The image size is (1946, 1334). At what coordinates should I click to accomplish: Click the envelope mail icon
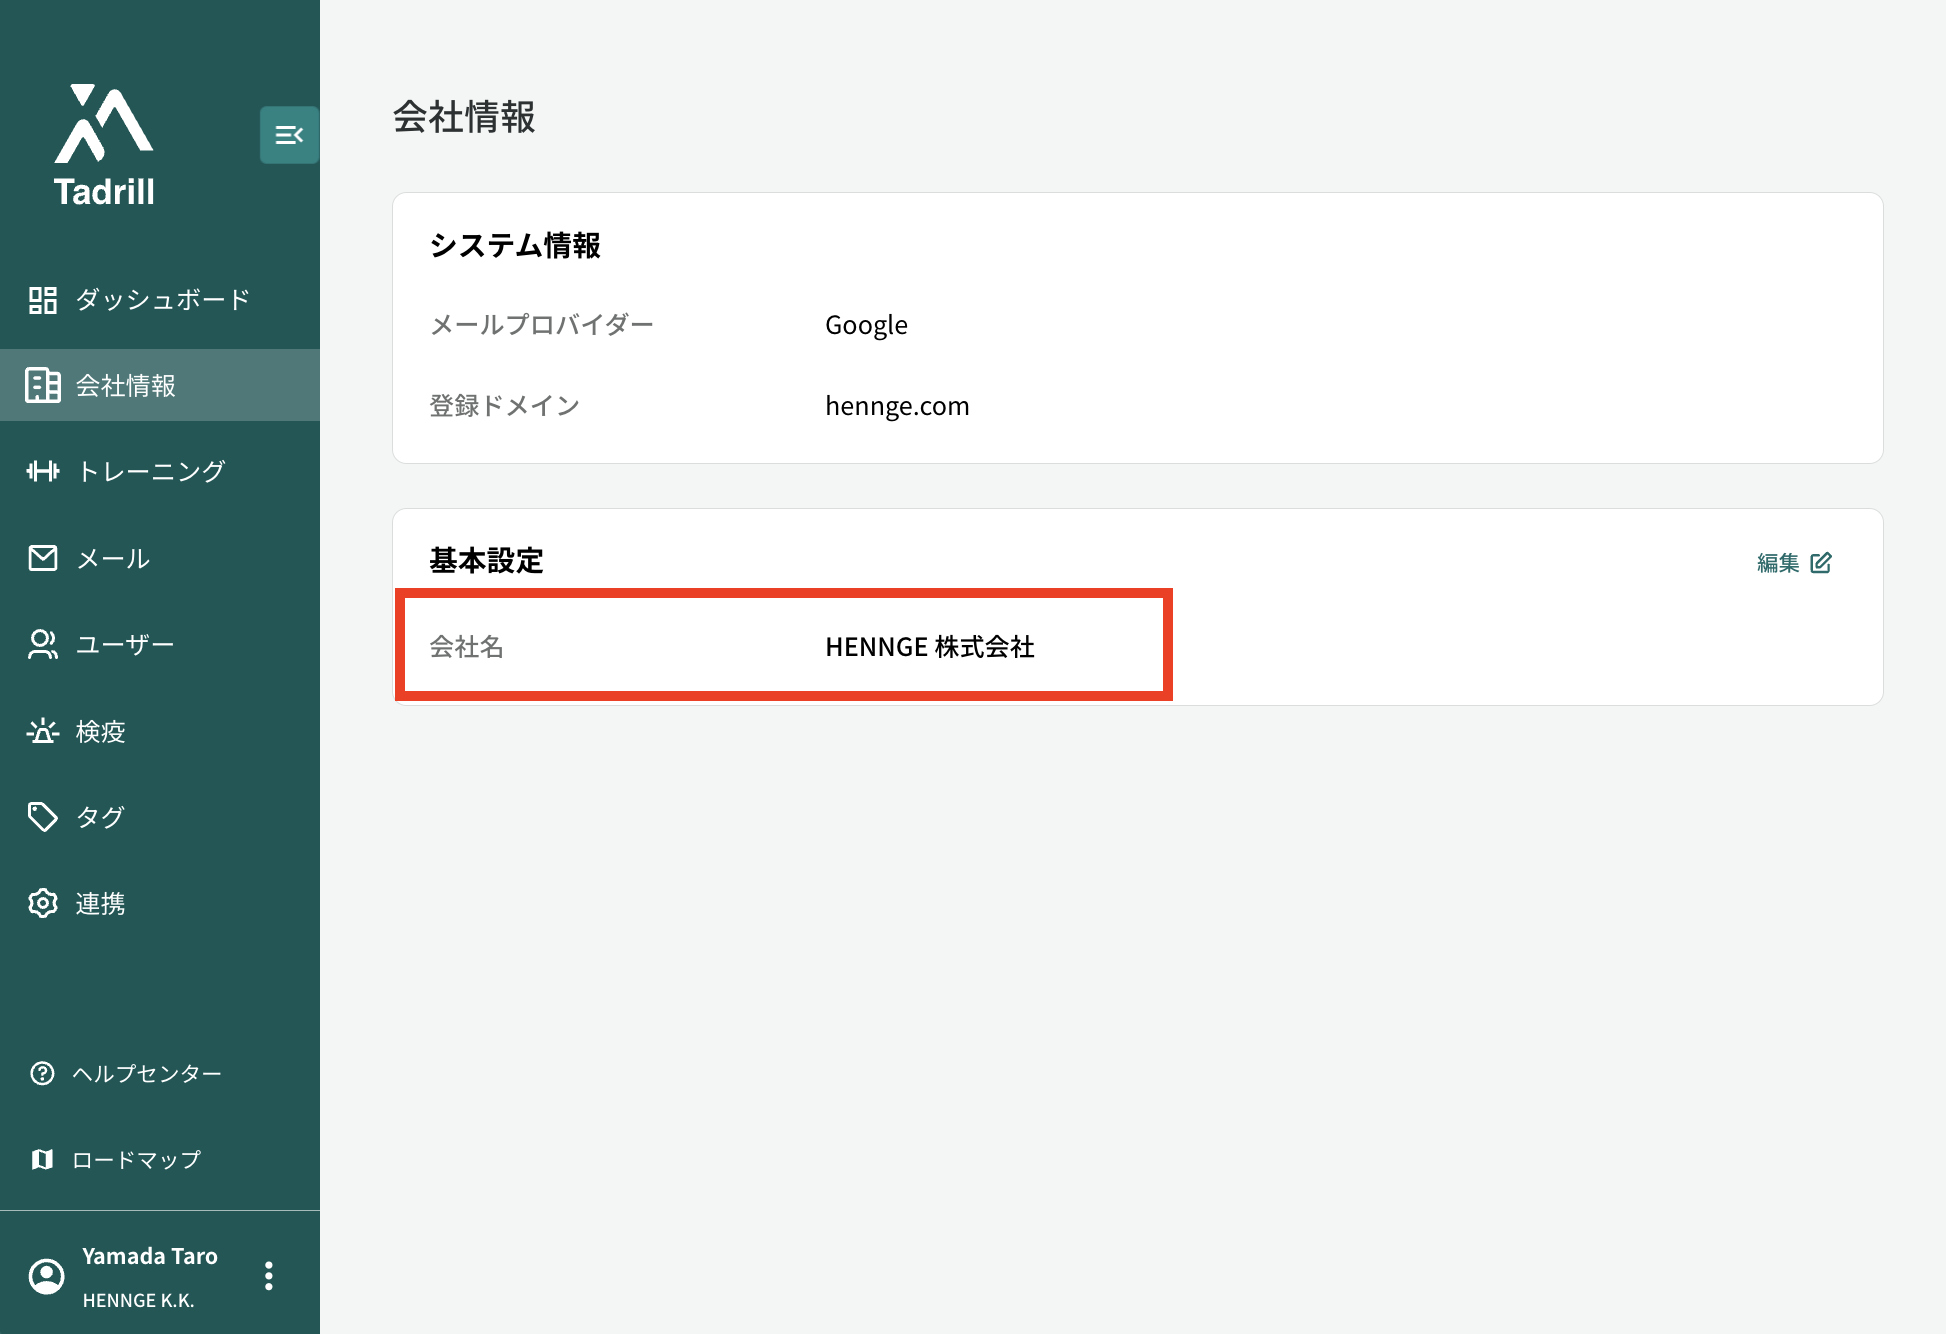click(43, 558)
